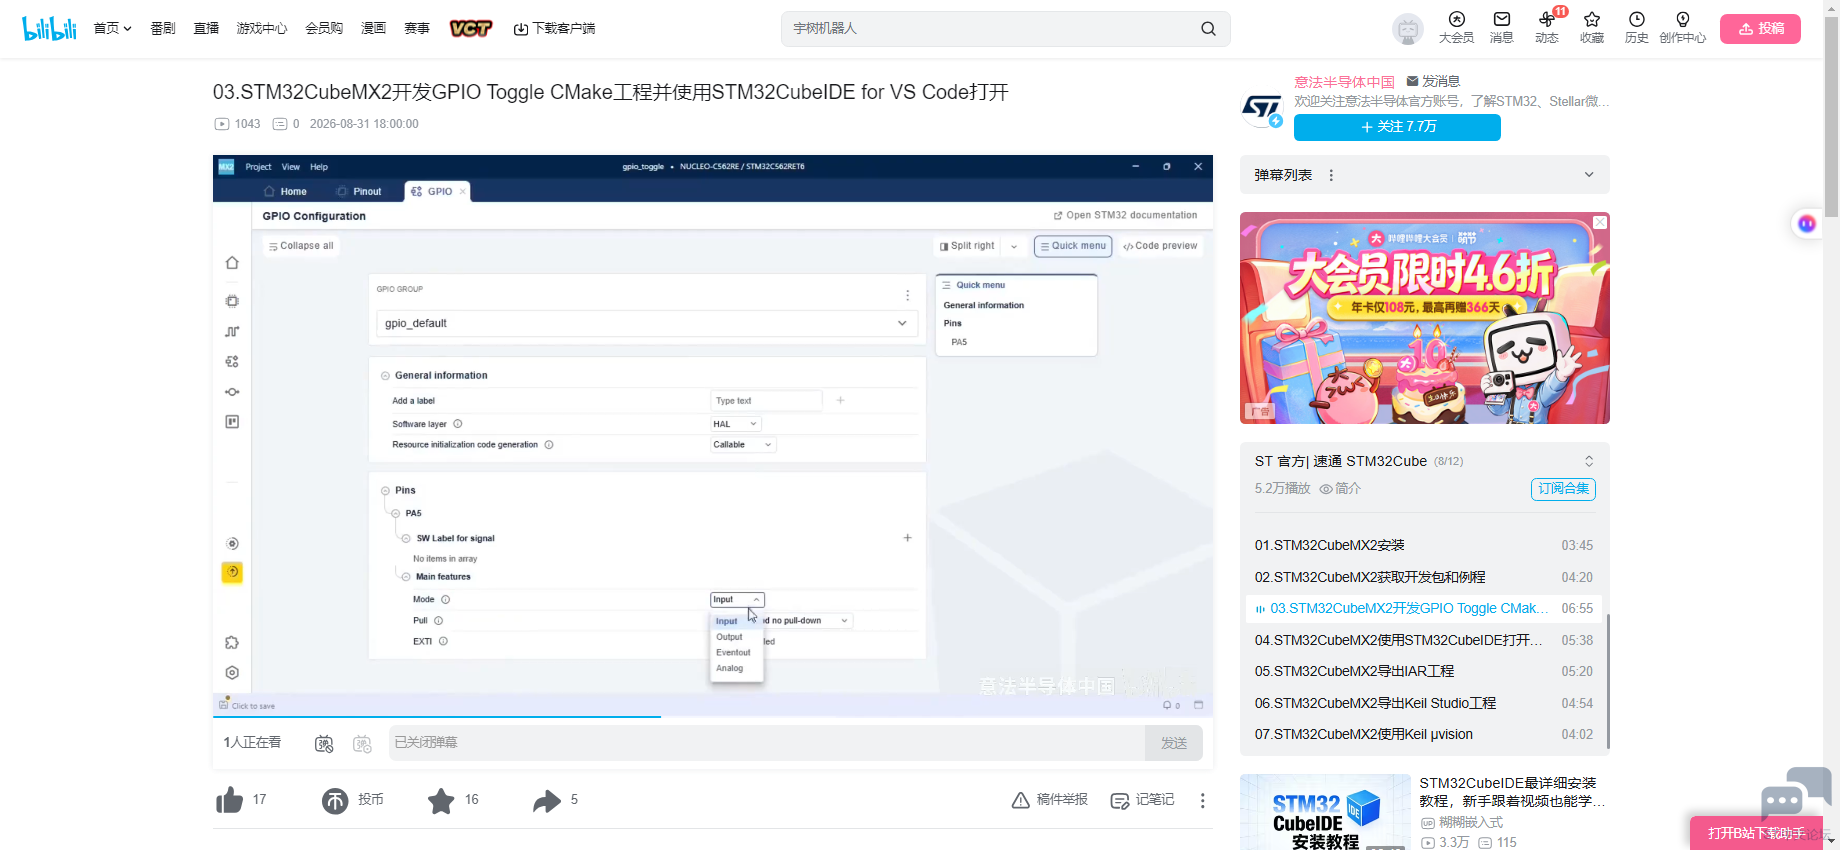Play 06.STM32CubeMX2导出Keil Studio工程 episode
This screenshot has height=850, width=1840.
click(1424, 704)
